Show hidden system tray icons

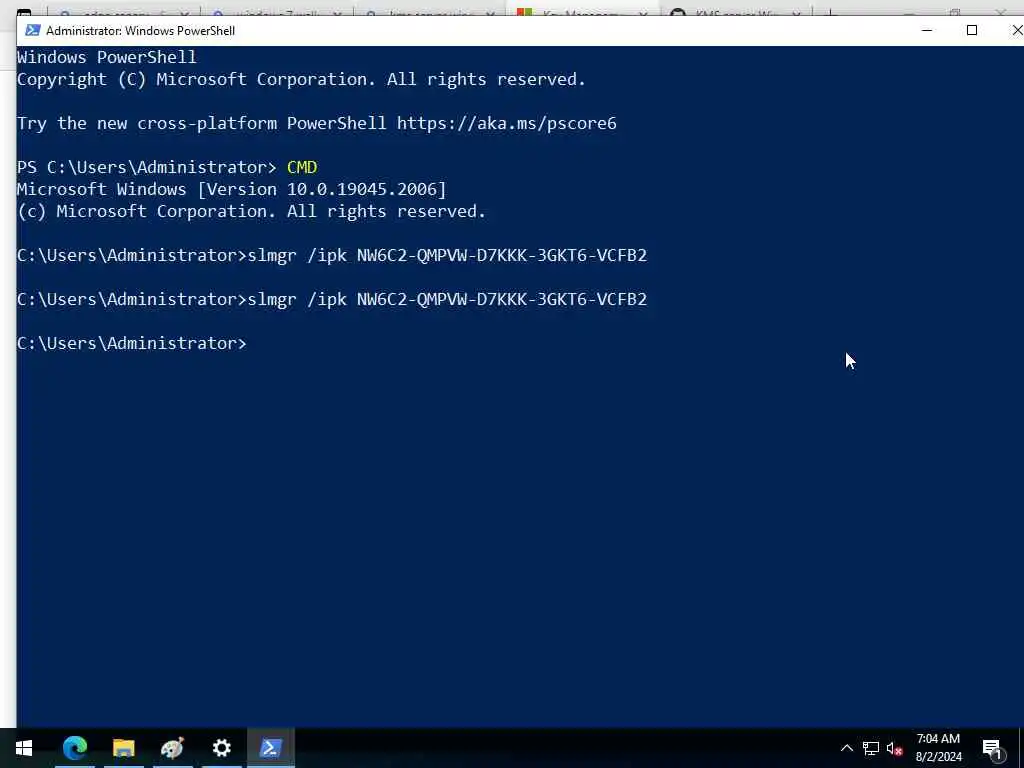(x=846, y=748)
